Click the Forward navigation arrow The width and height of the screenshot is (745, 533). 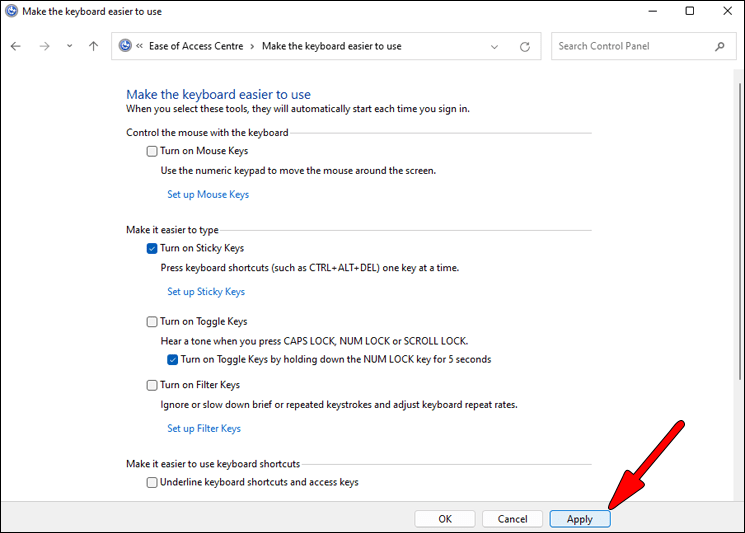point(44,46)
